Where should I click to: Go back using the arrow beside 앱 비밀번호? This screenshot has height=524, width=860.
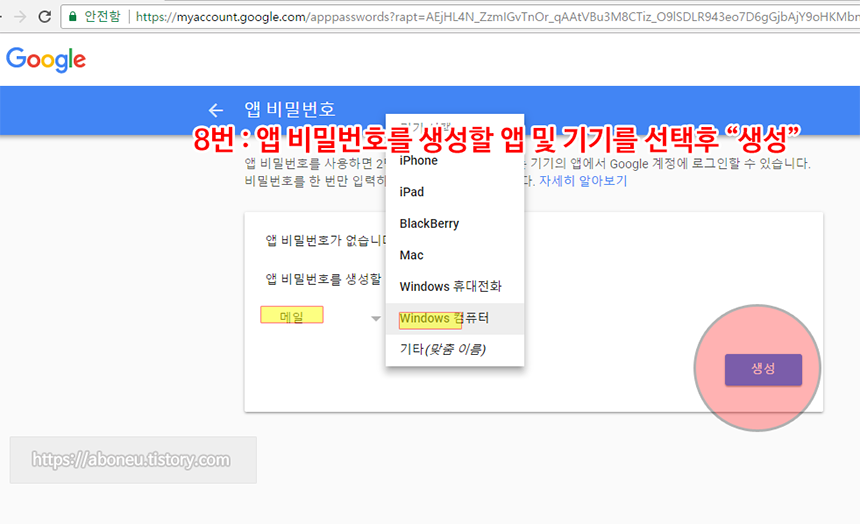pyautogui.click(x=216, y=110)
